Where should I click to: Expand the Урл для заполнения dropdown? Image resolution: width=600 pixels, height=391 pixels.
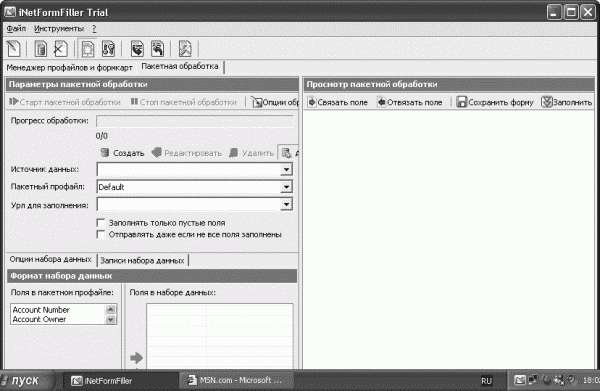tap(286, 204)
